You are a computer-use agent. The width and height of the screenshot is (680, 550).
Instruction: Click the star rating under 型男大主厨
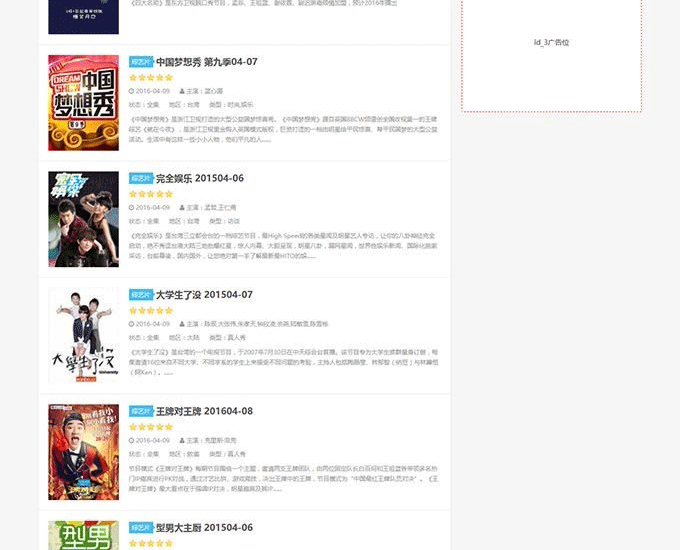coord(151,543)
